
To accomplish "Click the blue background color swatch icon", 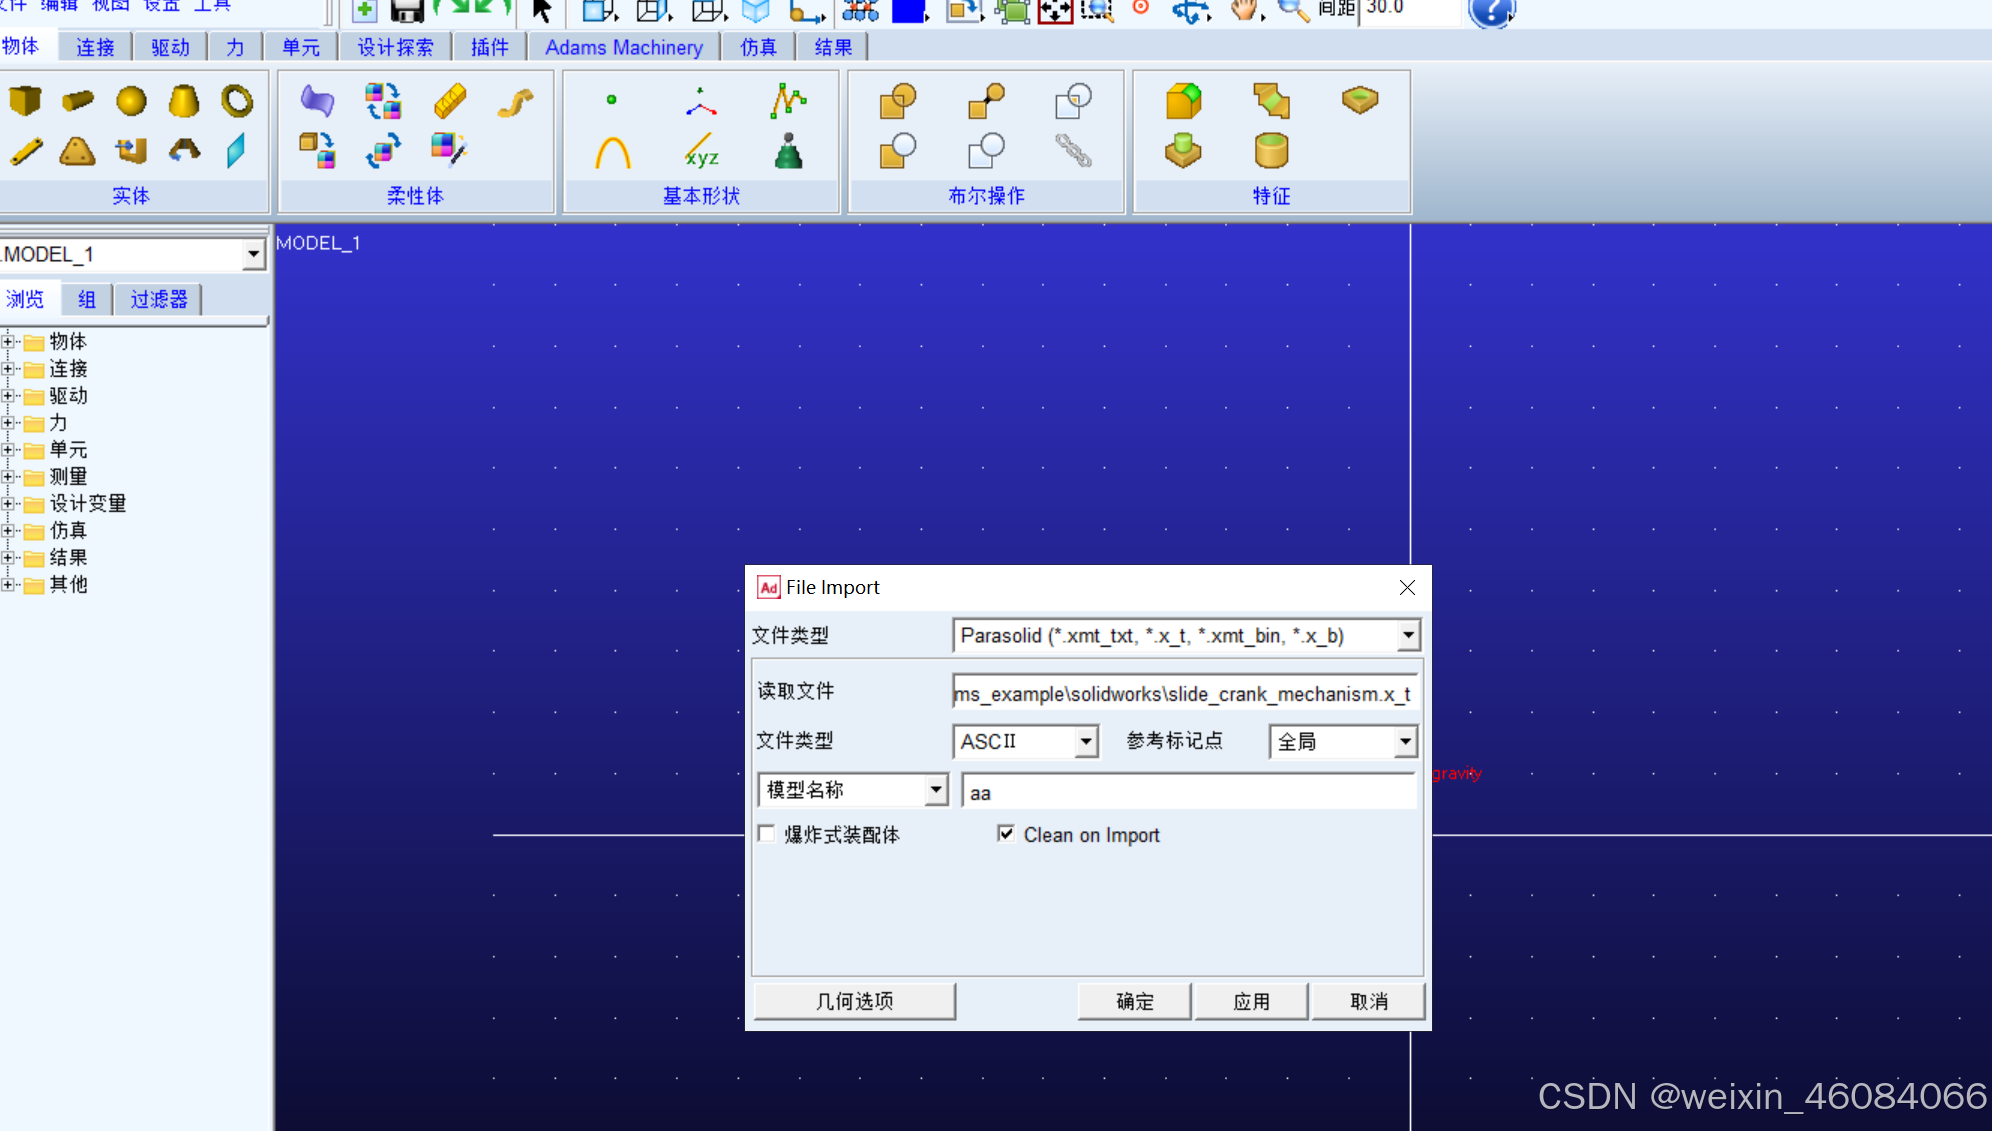I will [x=908, y=11].
